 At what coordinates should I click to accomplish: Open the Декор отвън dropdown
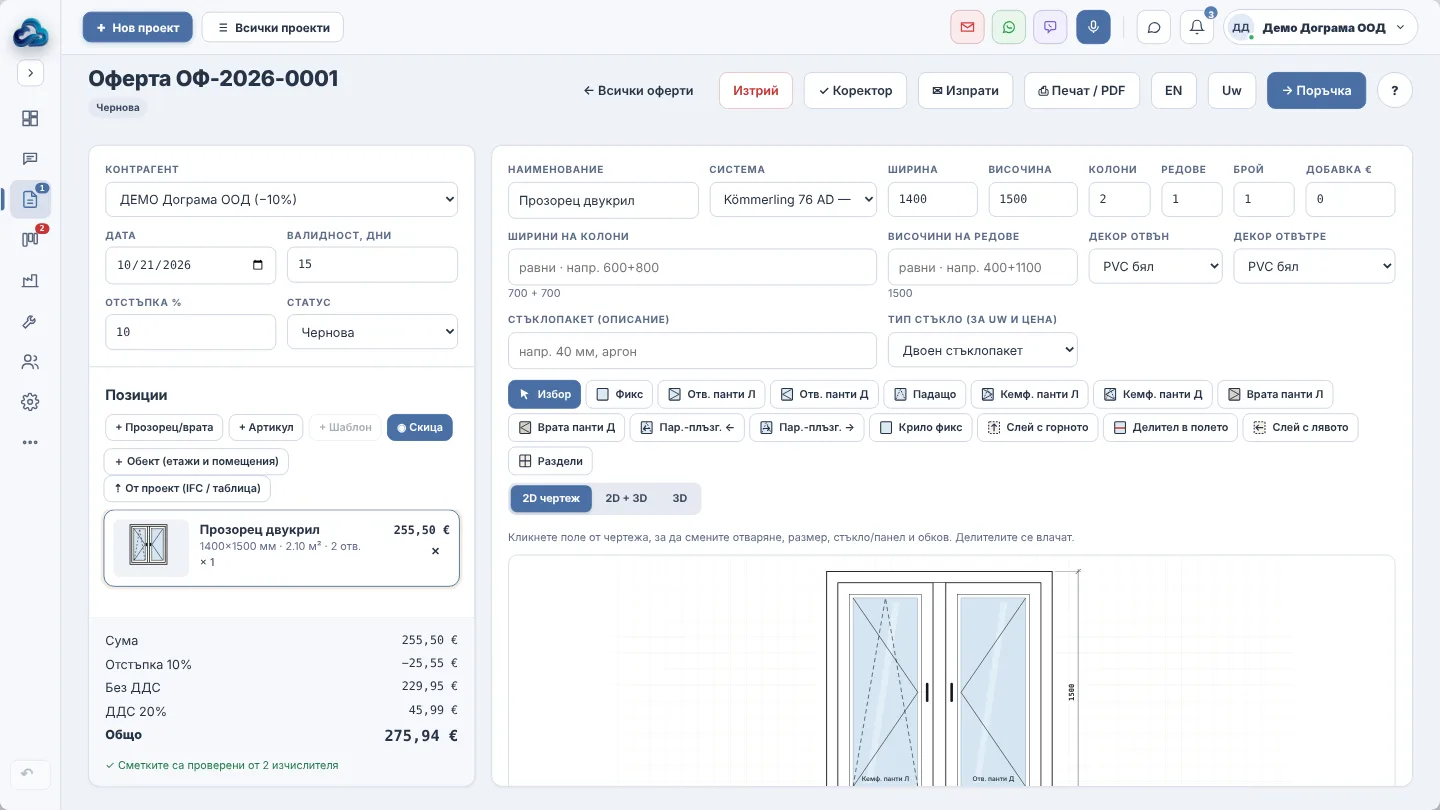pyautogui.click(x=1155, y=266)
